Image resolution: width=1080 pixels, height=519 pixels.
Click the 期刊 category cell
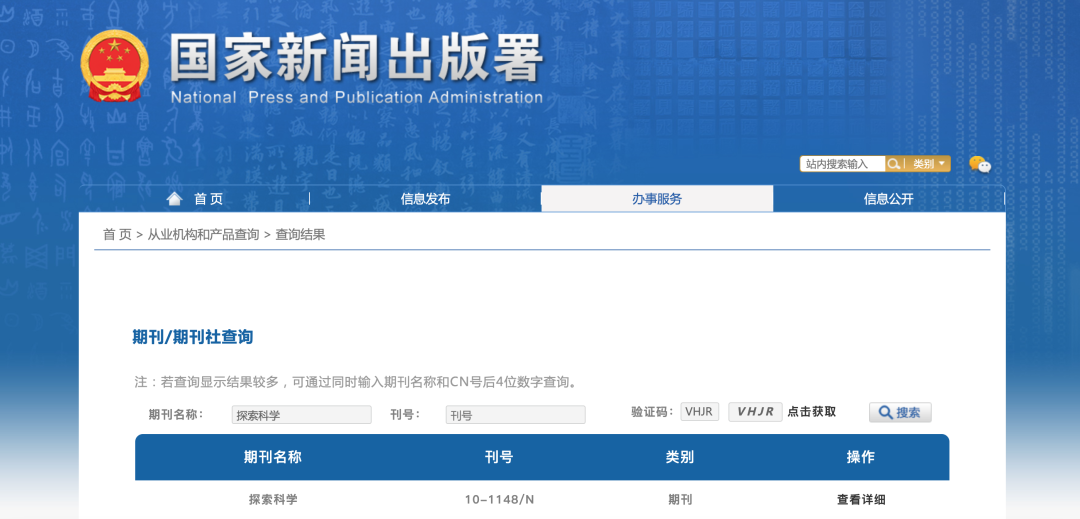[679, 500]
